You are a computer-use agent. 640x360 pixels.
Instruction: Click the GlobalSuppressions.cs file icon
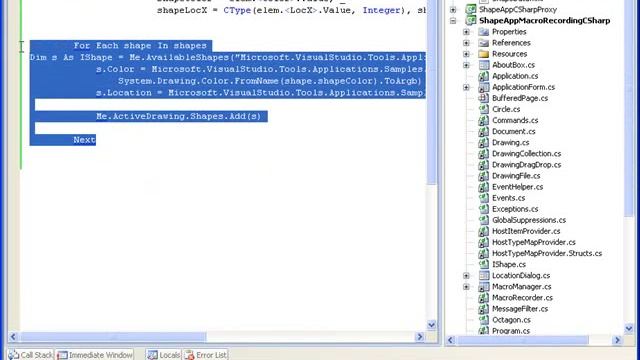tap(484, 220)
